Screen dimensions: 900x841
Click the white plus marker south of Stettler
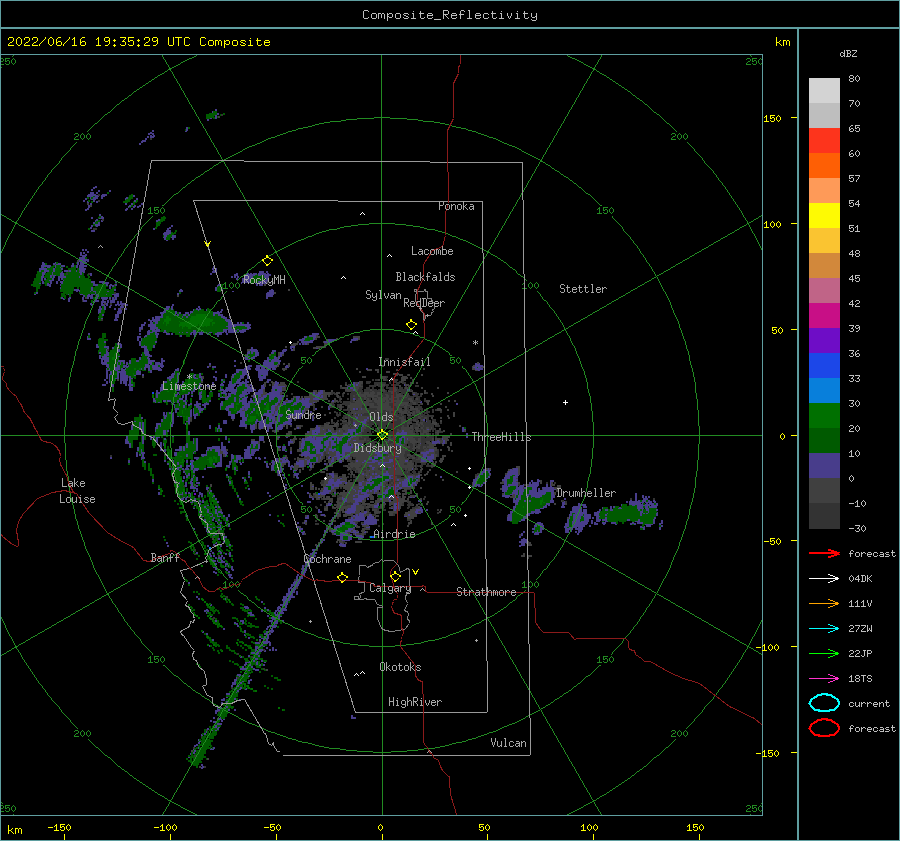pos(565,402)
